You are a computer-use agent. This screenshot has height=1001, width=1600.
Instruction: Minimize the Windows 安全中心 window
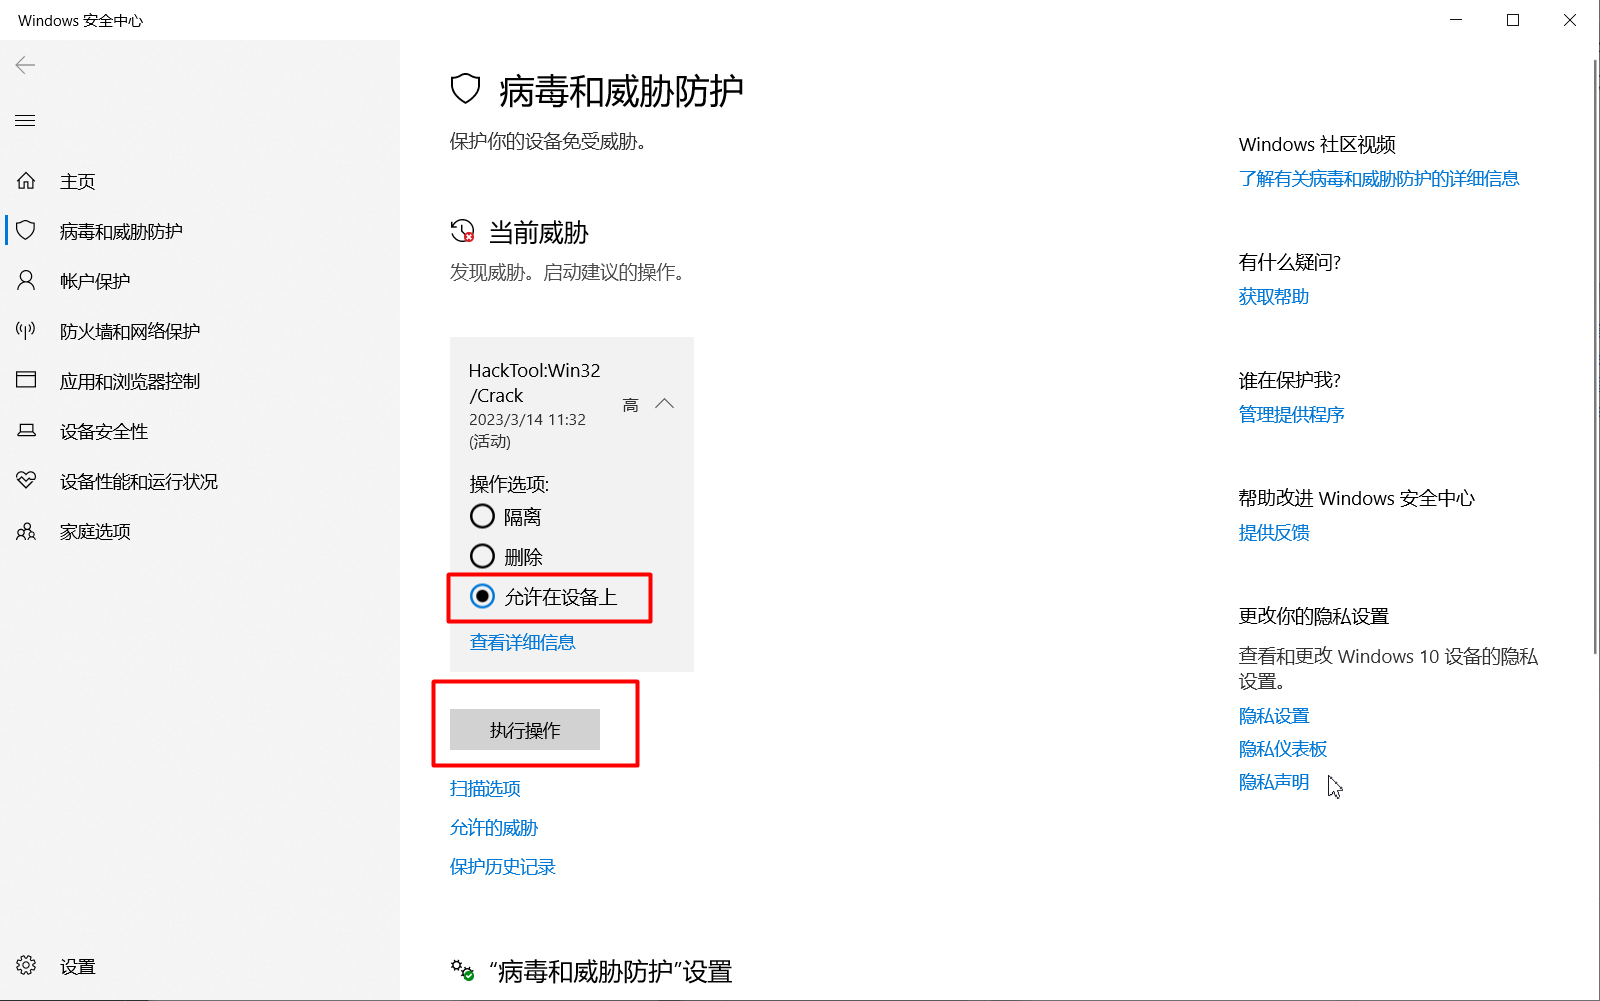point(1456,20)
